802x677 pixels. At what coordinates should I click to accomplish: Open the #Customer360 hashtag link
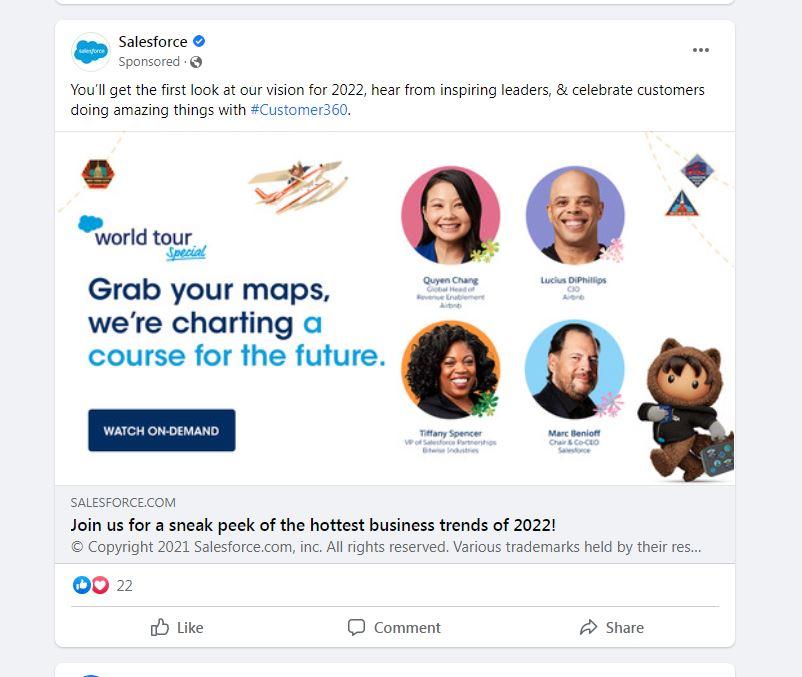[299, 110]
